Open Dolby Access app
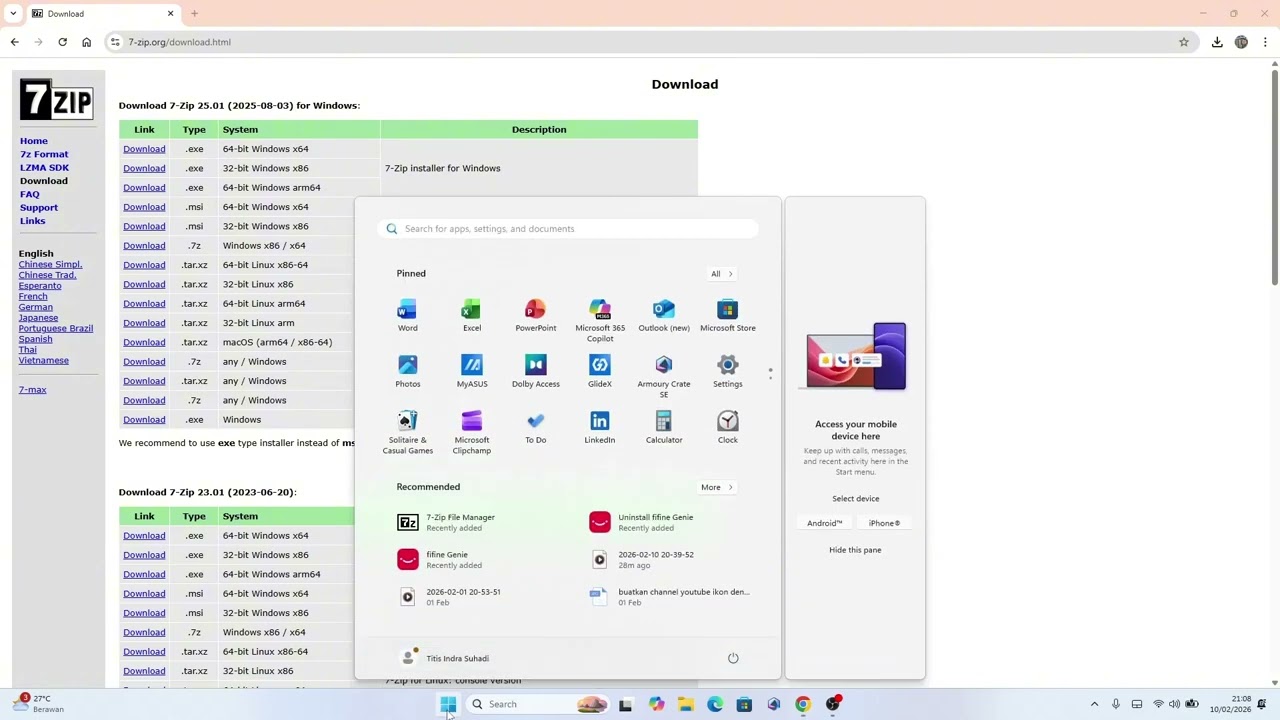1280x720 pixels. pyautogui.click(x=535, y=371)
